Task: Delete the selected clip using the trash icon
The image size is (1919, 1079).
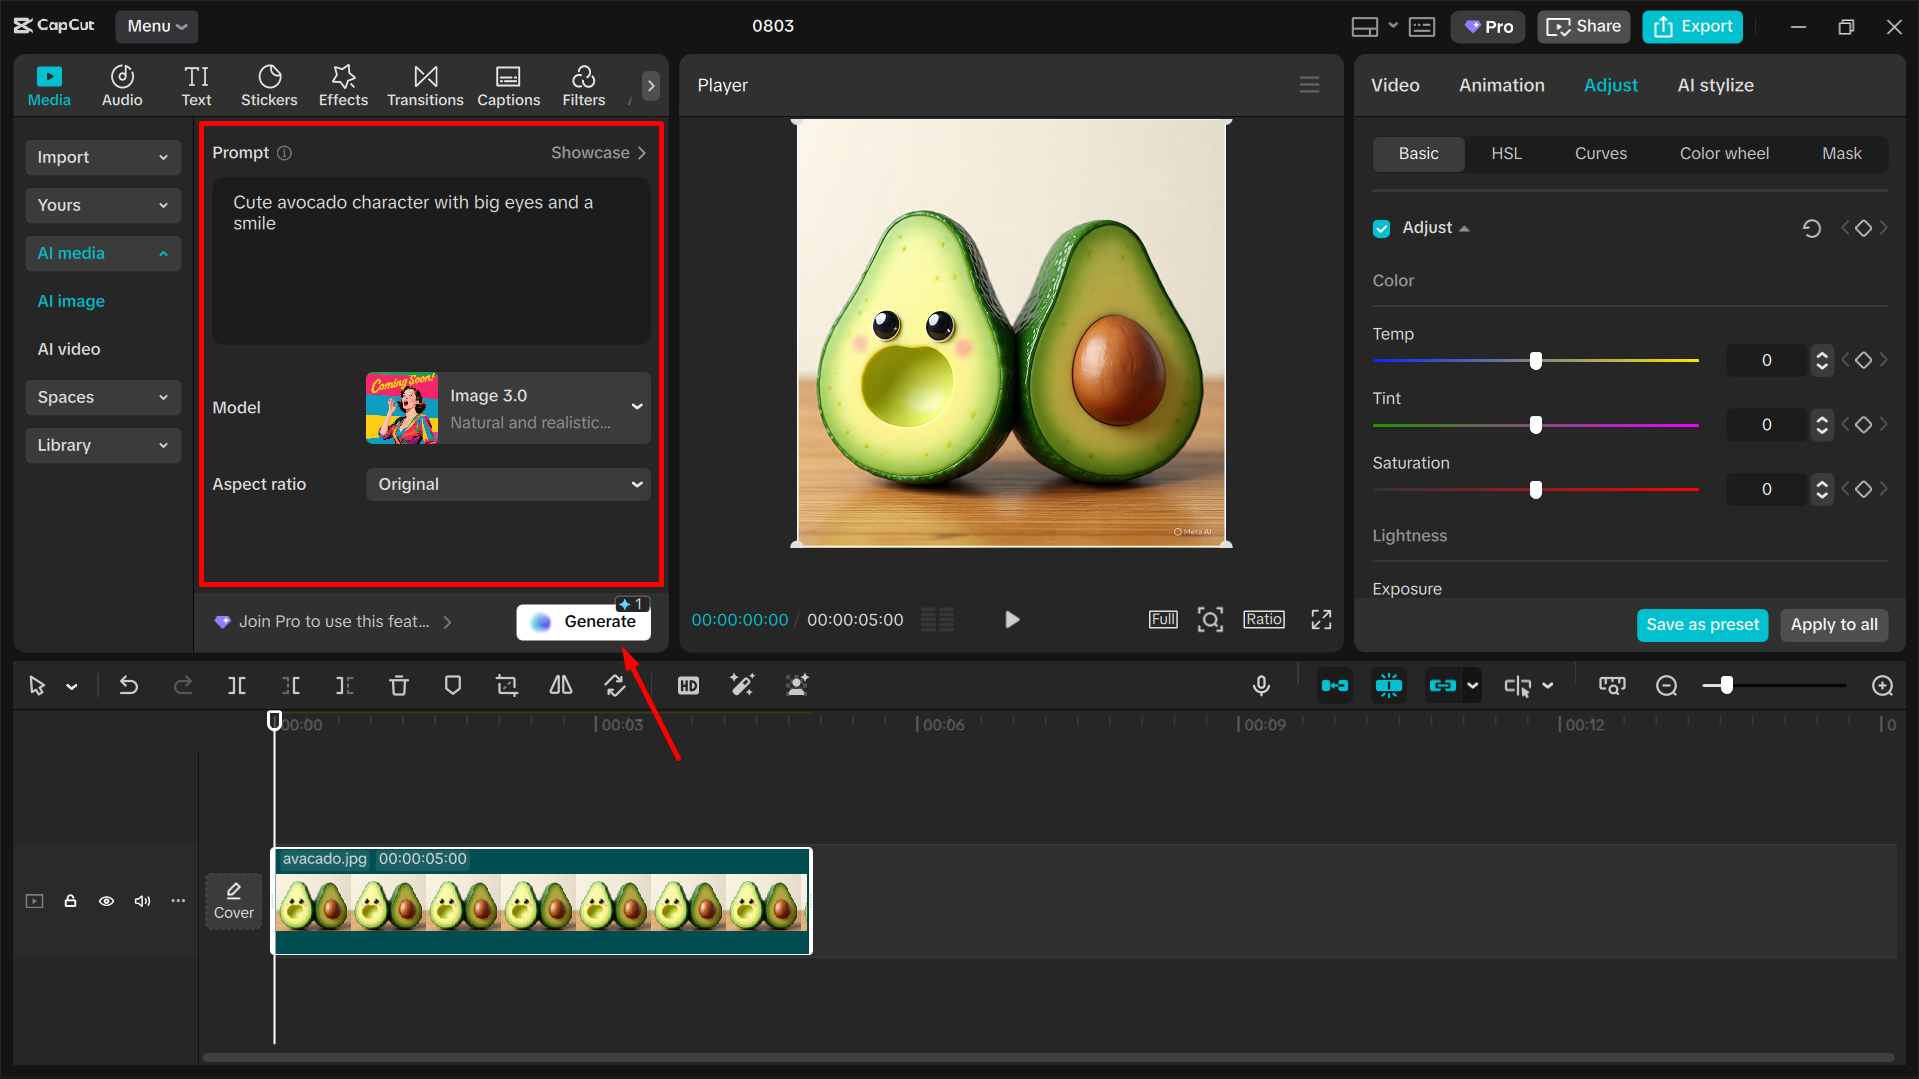Action: point(399,686)
